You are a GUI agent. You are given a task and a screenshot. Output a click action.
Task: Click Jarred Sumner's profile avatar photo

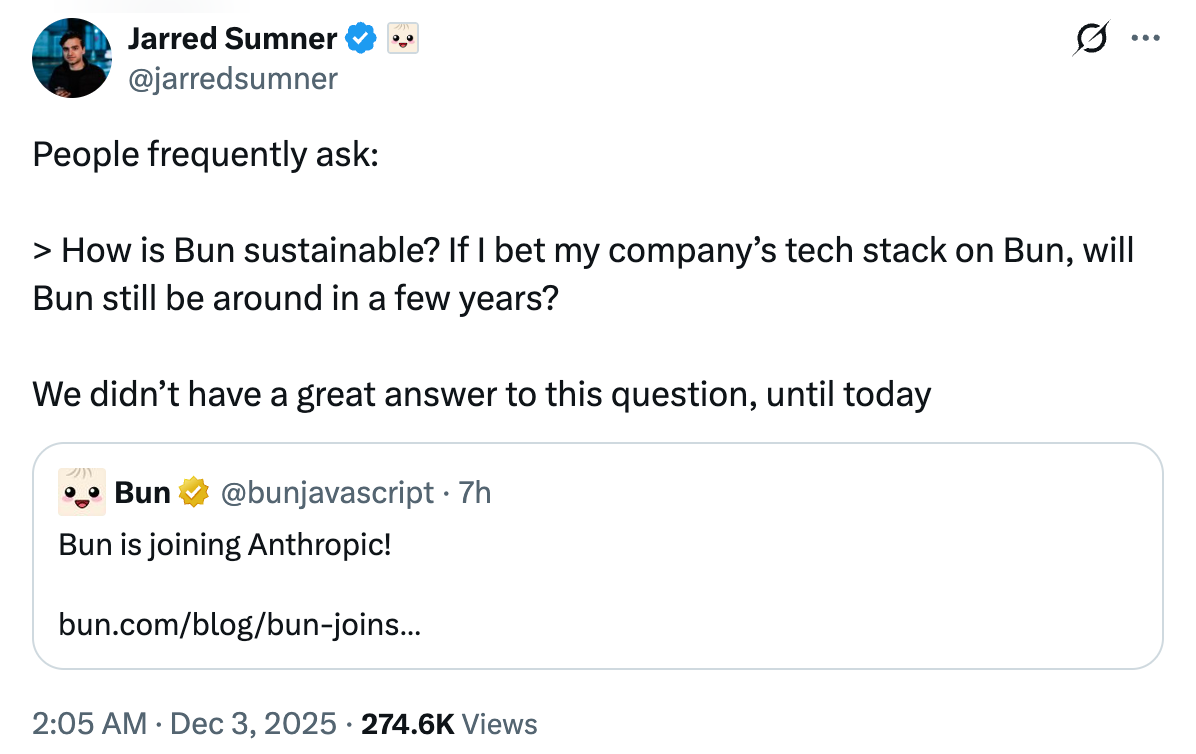coord(71,58)
